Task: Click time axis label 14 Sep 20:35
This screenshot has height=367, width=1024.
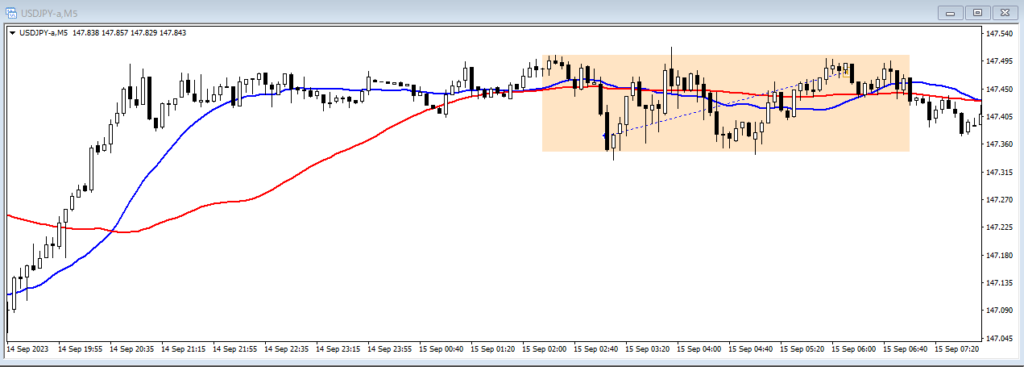Action: (131, 350)
